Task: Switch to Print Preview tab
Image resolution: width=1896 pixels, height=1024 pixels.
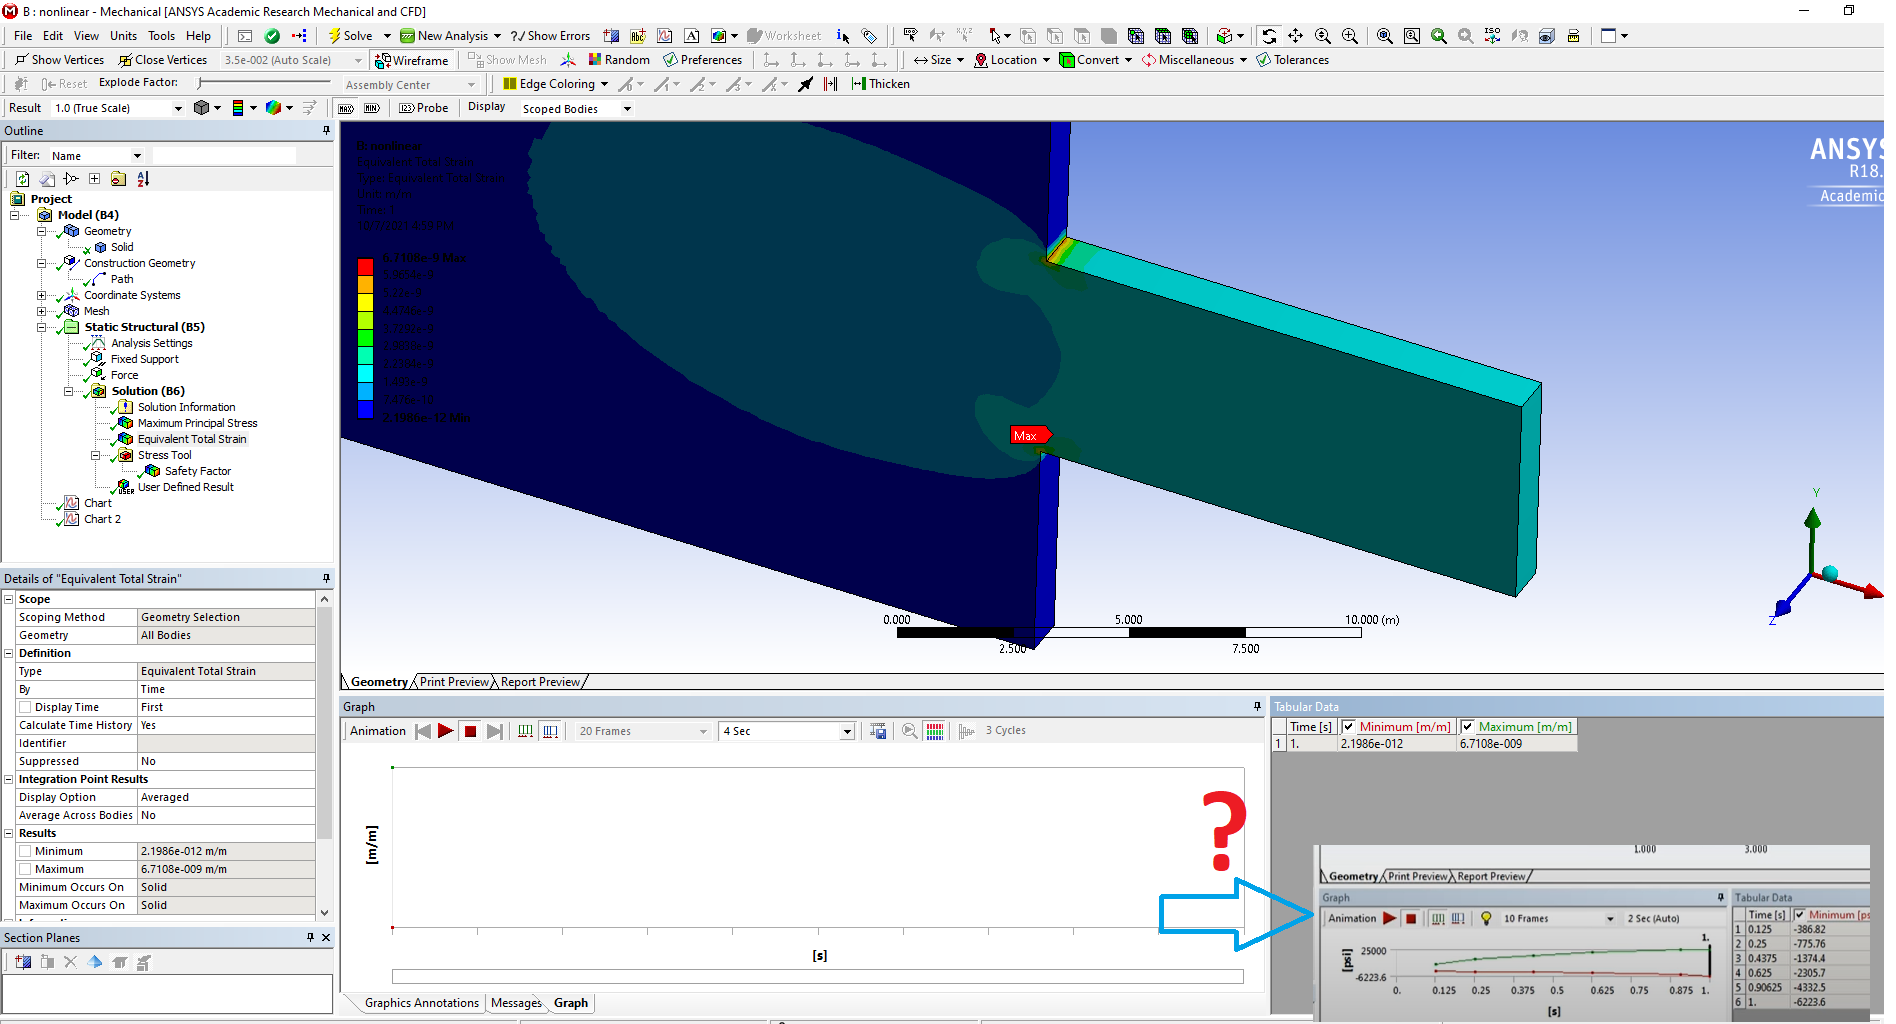Action: [x=454, y=682]
